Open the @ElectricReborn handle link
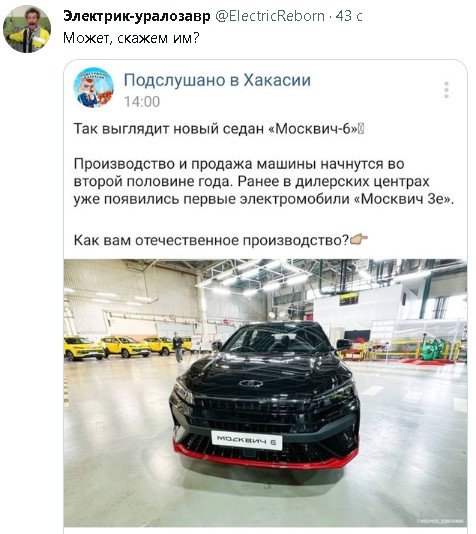476x534 pixels. point(270,16)
